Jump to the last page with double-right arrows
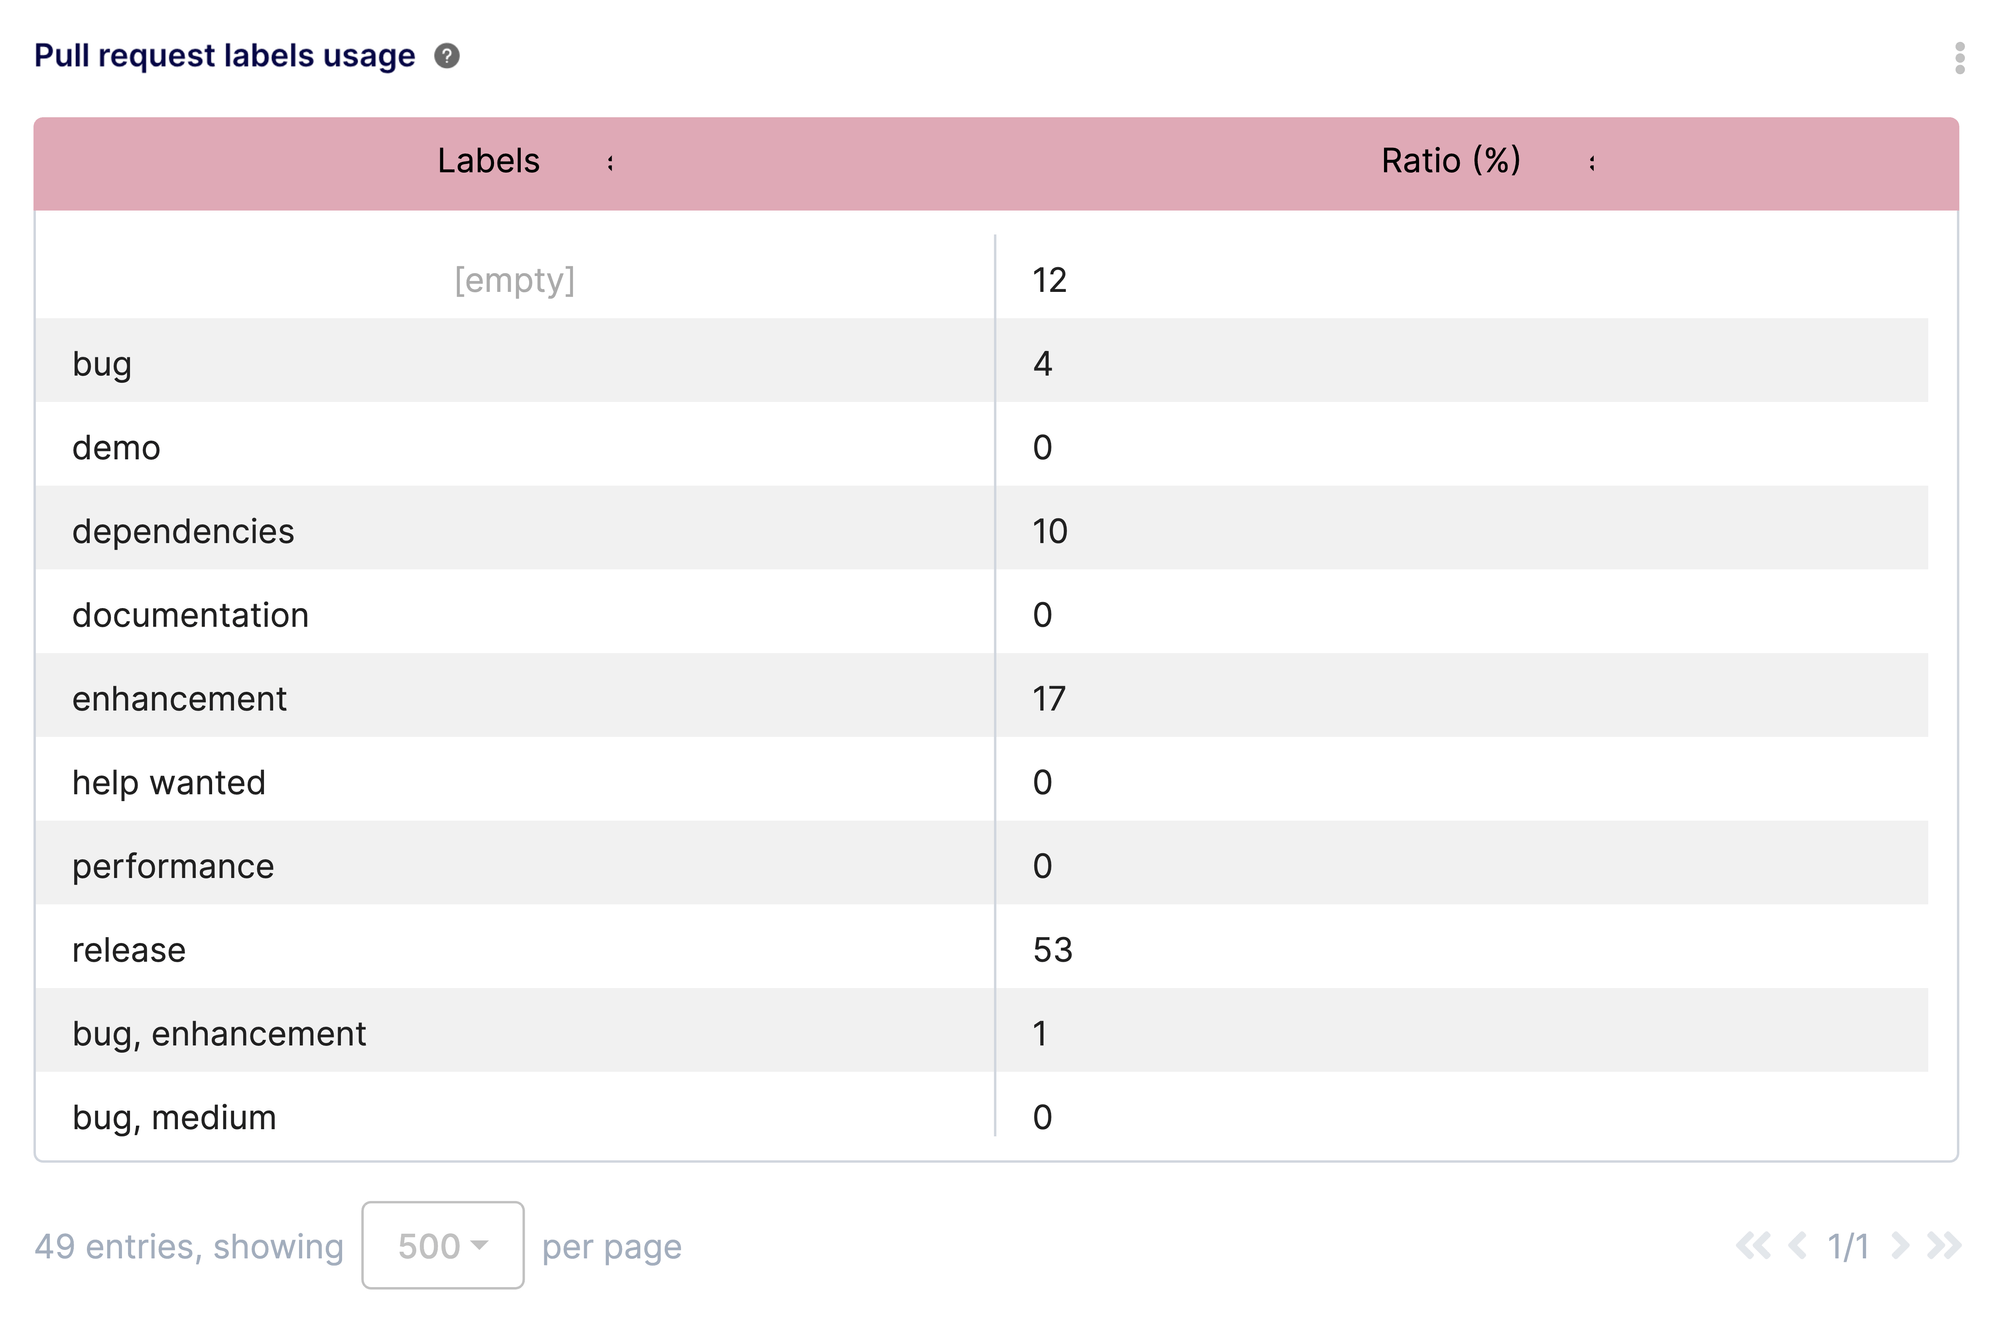 pos(1944,1246)
